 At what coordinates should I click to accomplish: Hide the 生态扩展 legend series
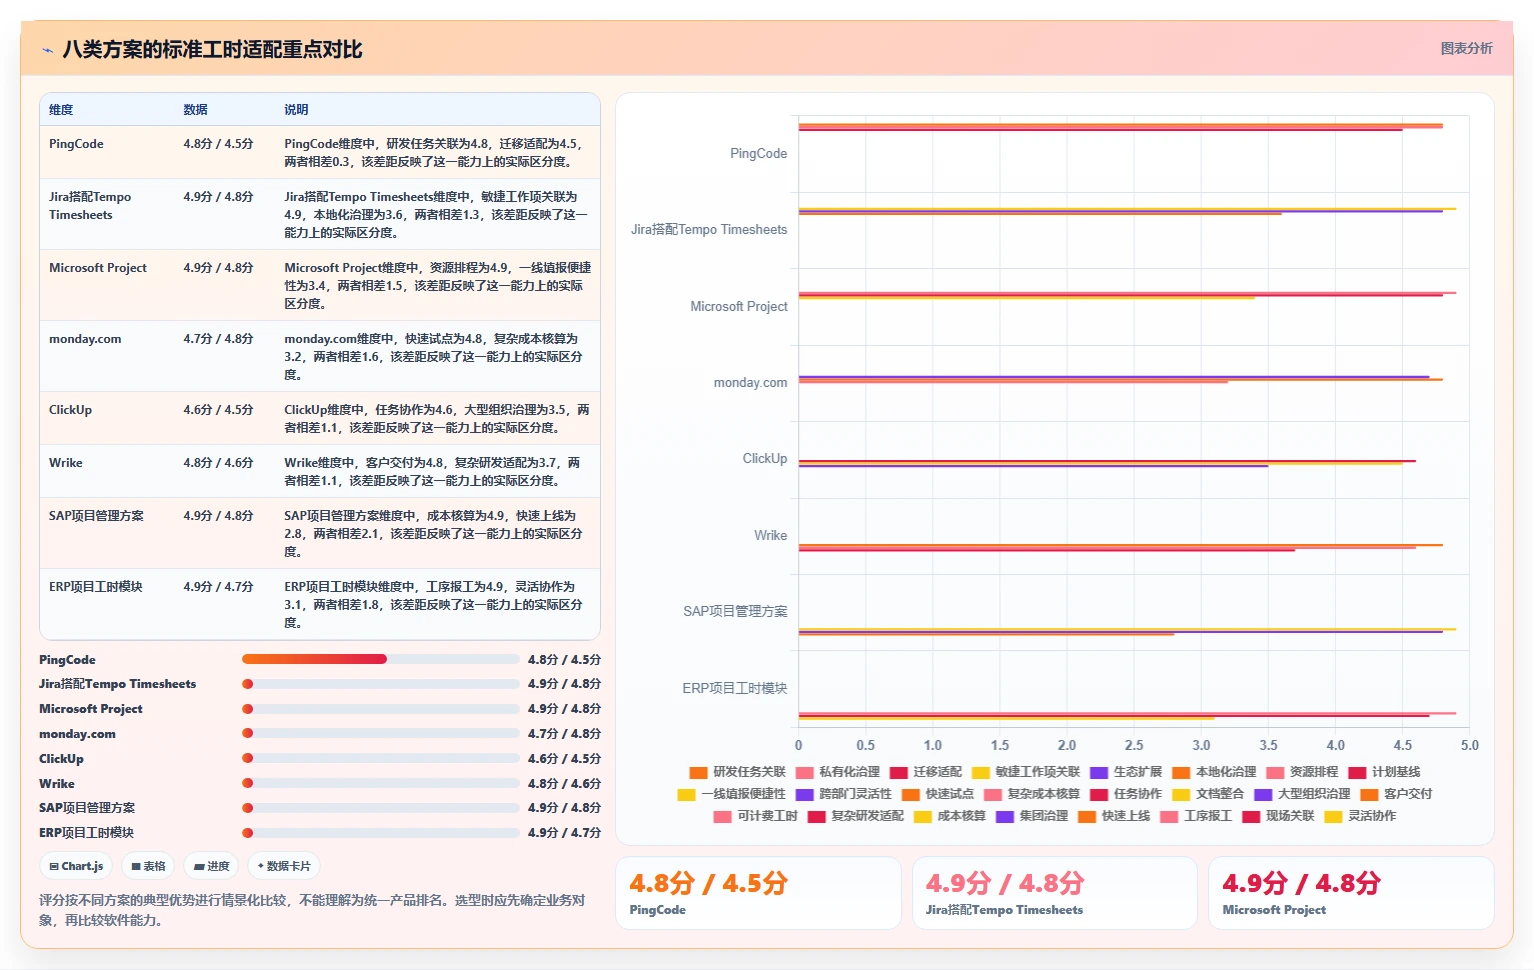click(x=1126, y=772)
